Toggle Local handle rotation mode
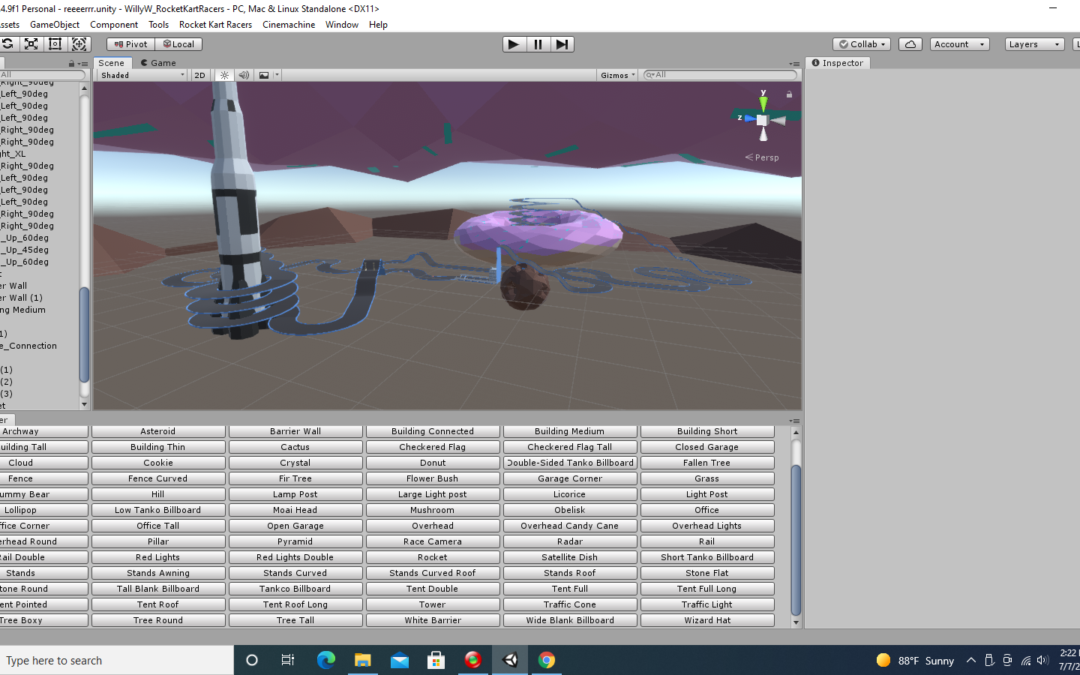Viewport: 1080px width, 675px height. click(178, 44)
